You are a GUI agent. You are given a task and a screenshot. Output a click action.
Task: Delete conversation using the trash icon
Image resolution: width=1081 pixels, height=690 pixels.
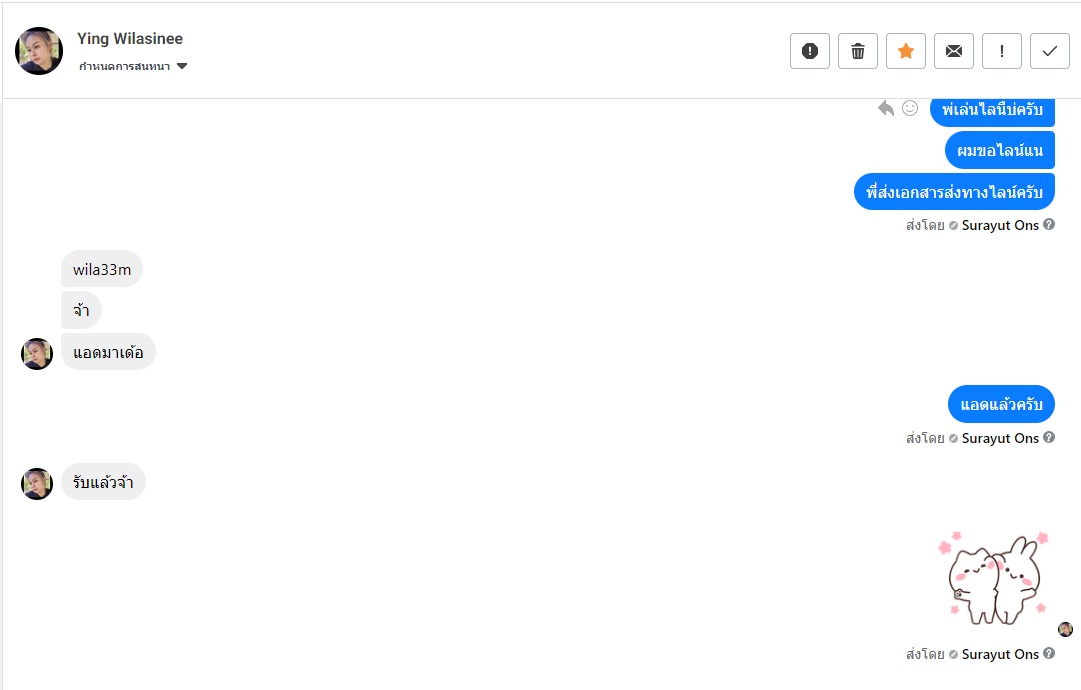858,51
